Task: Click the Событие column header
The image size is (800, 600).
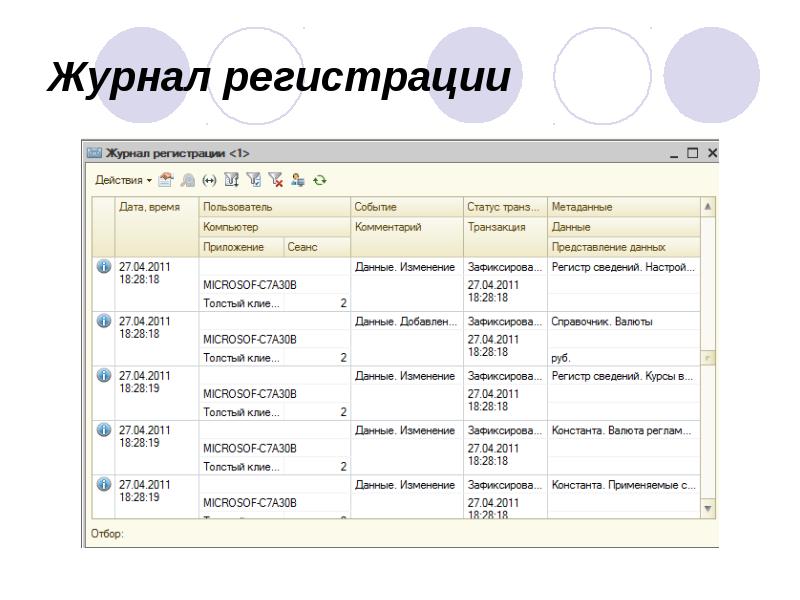Action: pos(407,207)
